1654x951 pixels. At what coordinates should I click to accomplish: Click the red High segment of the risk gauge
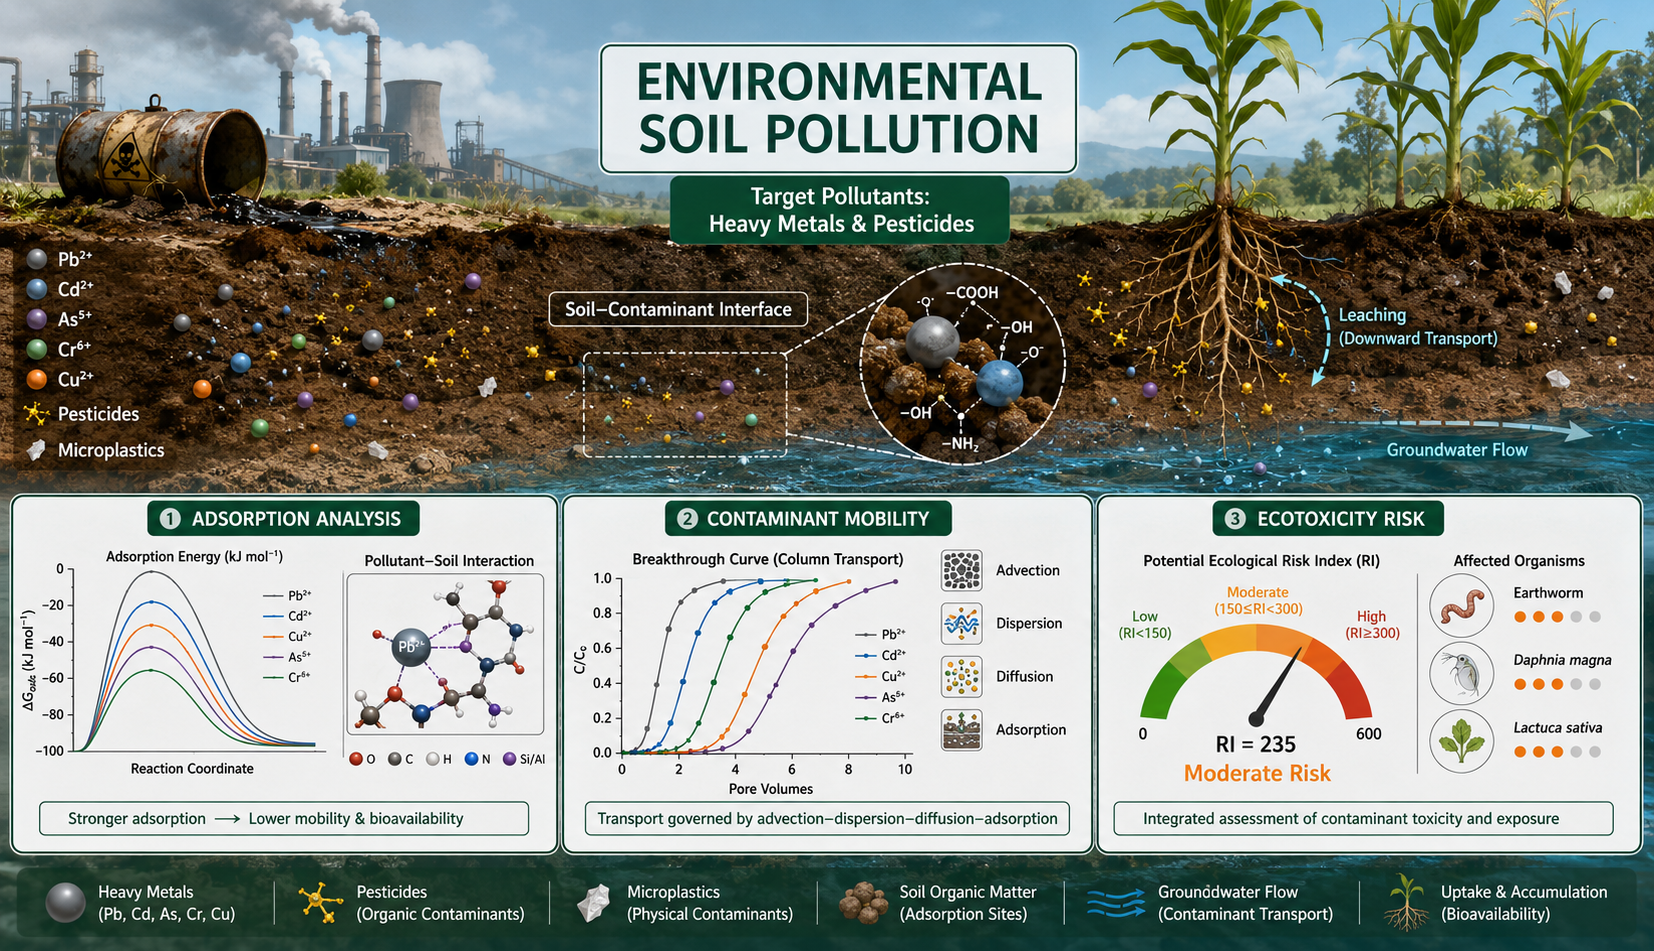(x=1353, y=690)
